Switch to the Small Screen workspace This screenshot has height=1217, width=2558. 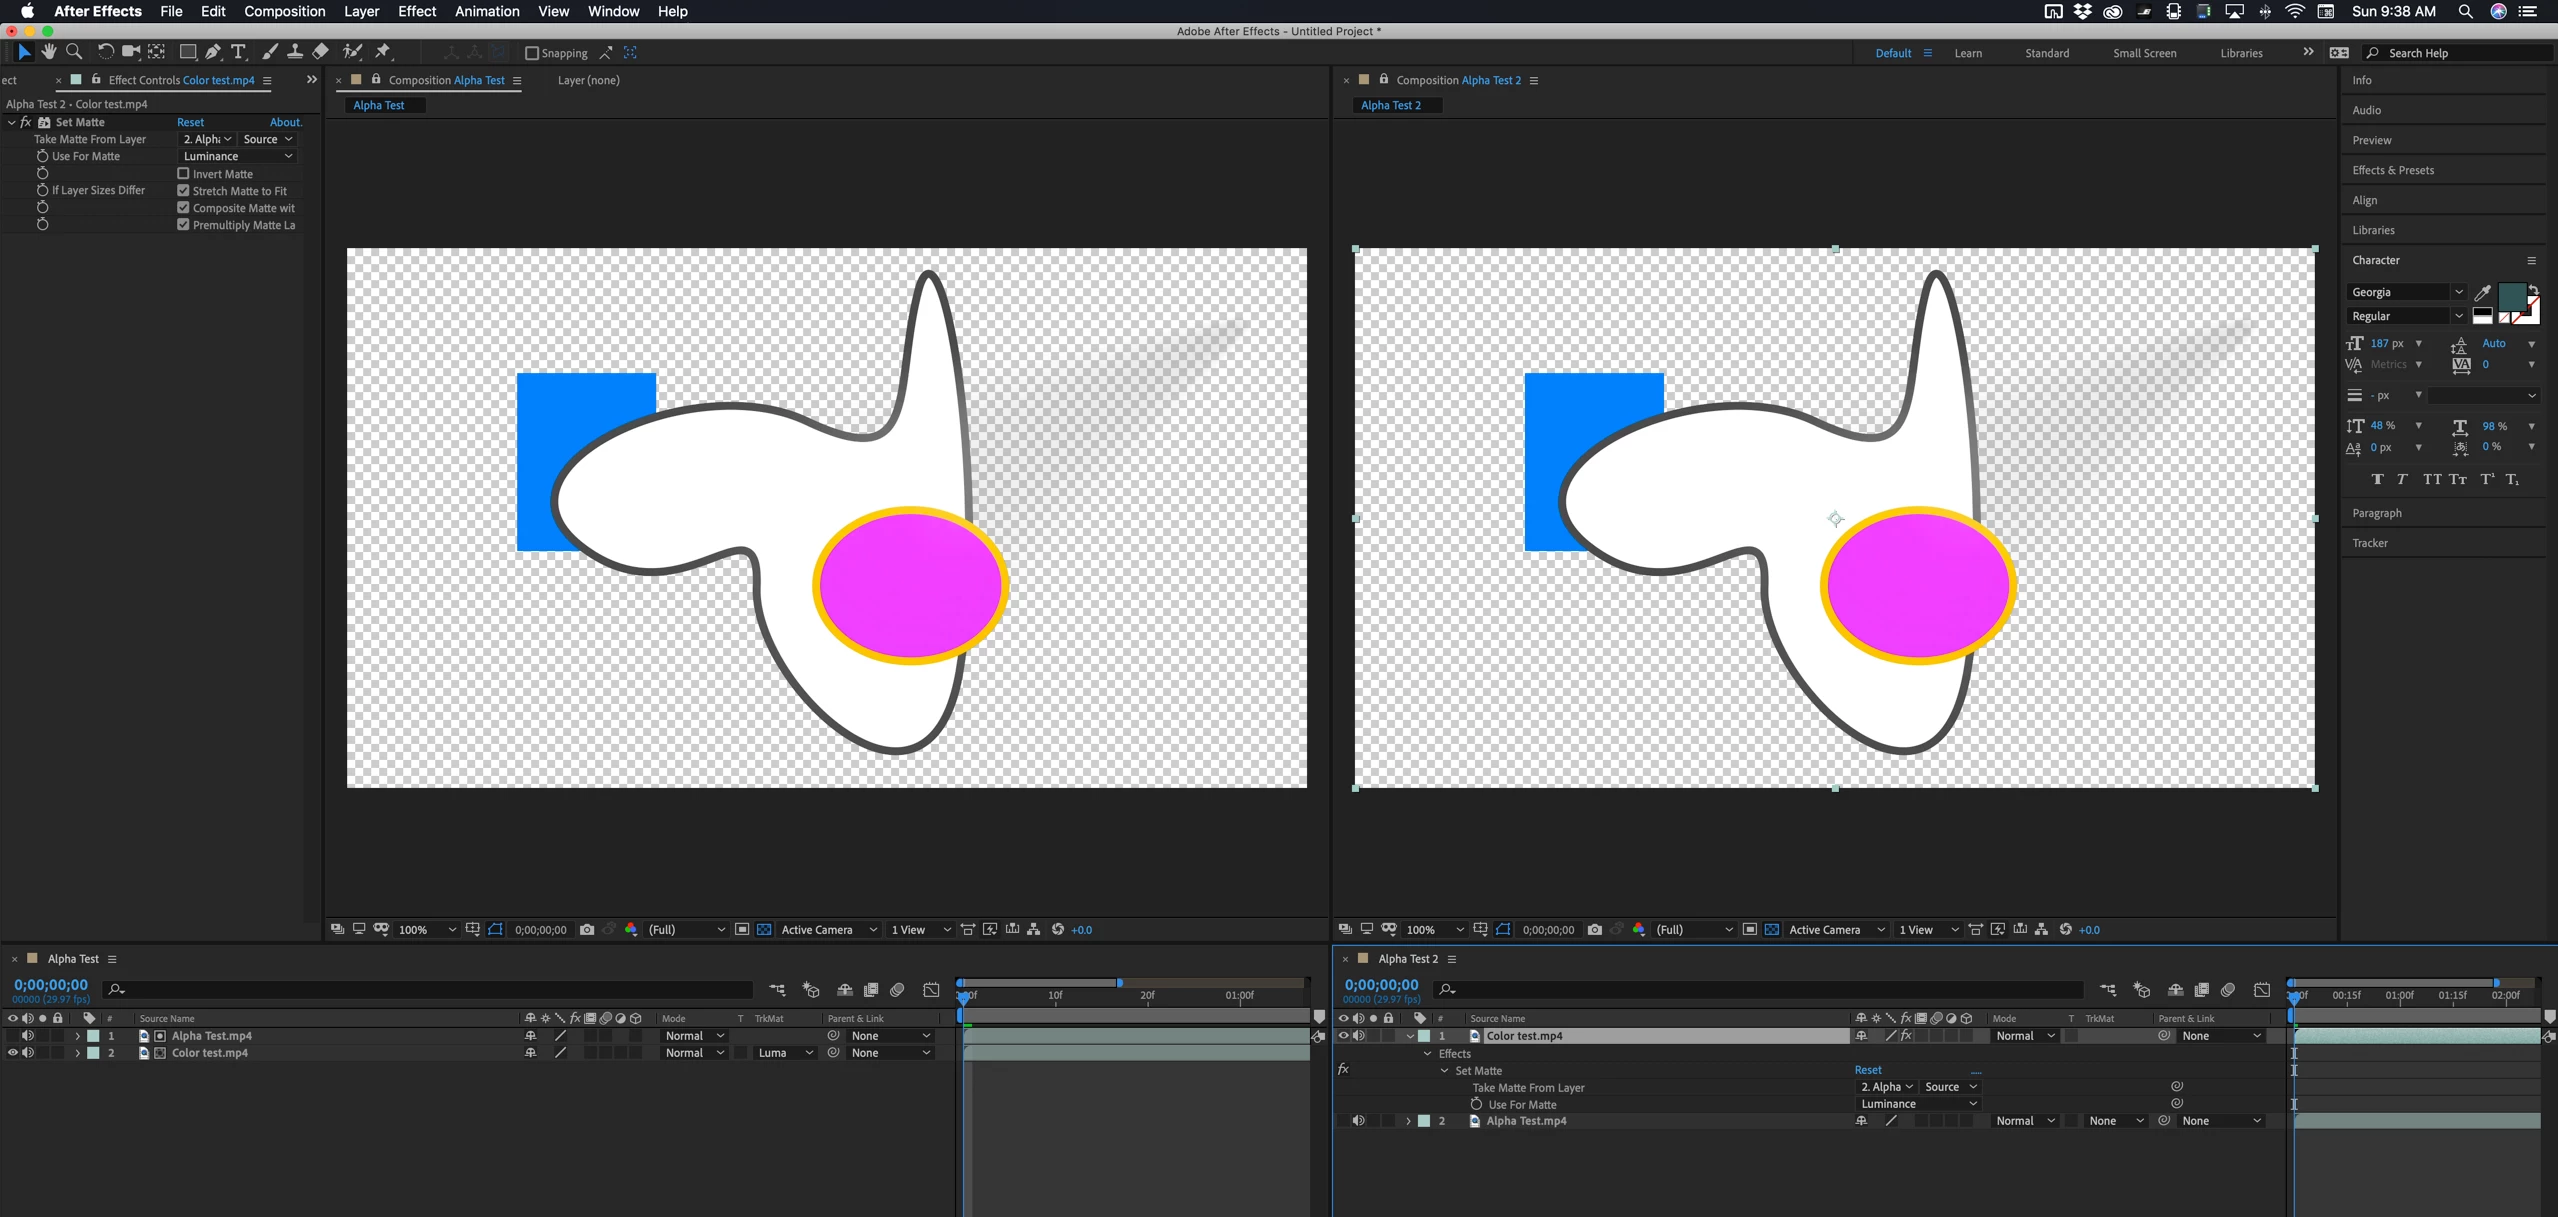click(2144, 53)
